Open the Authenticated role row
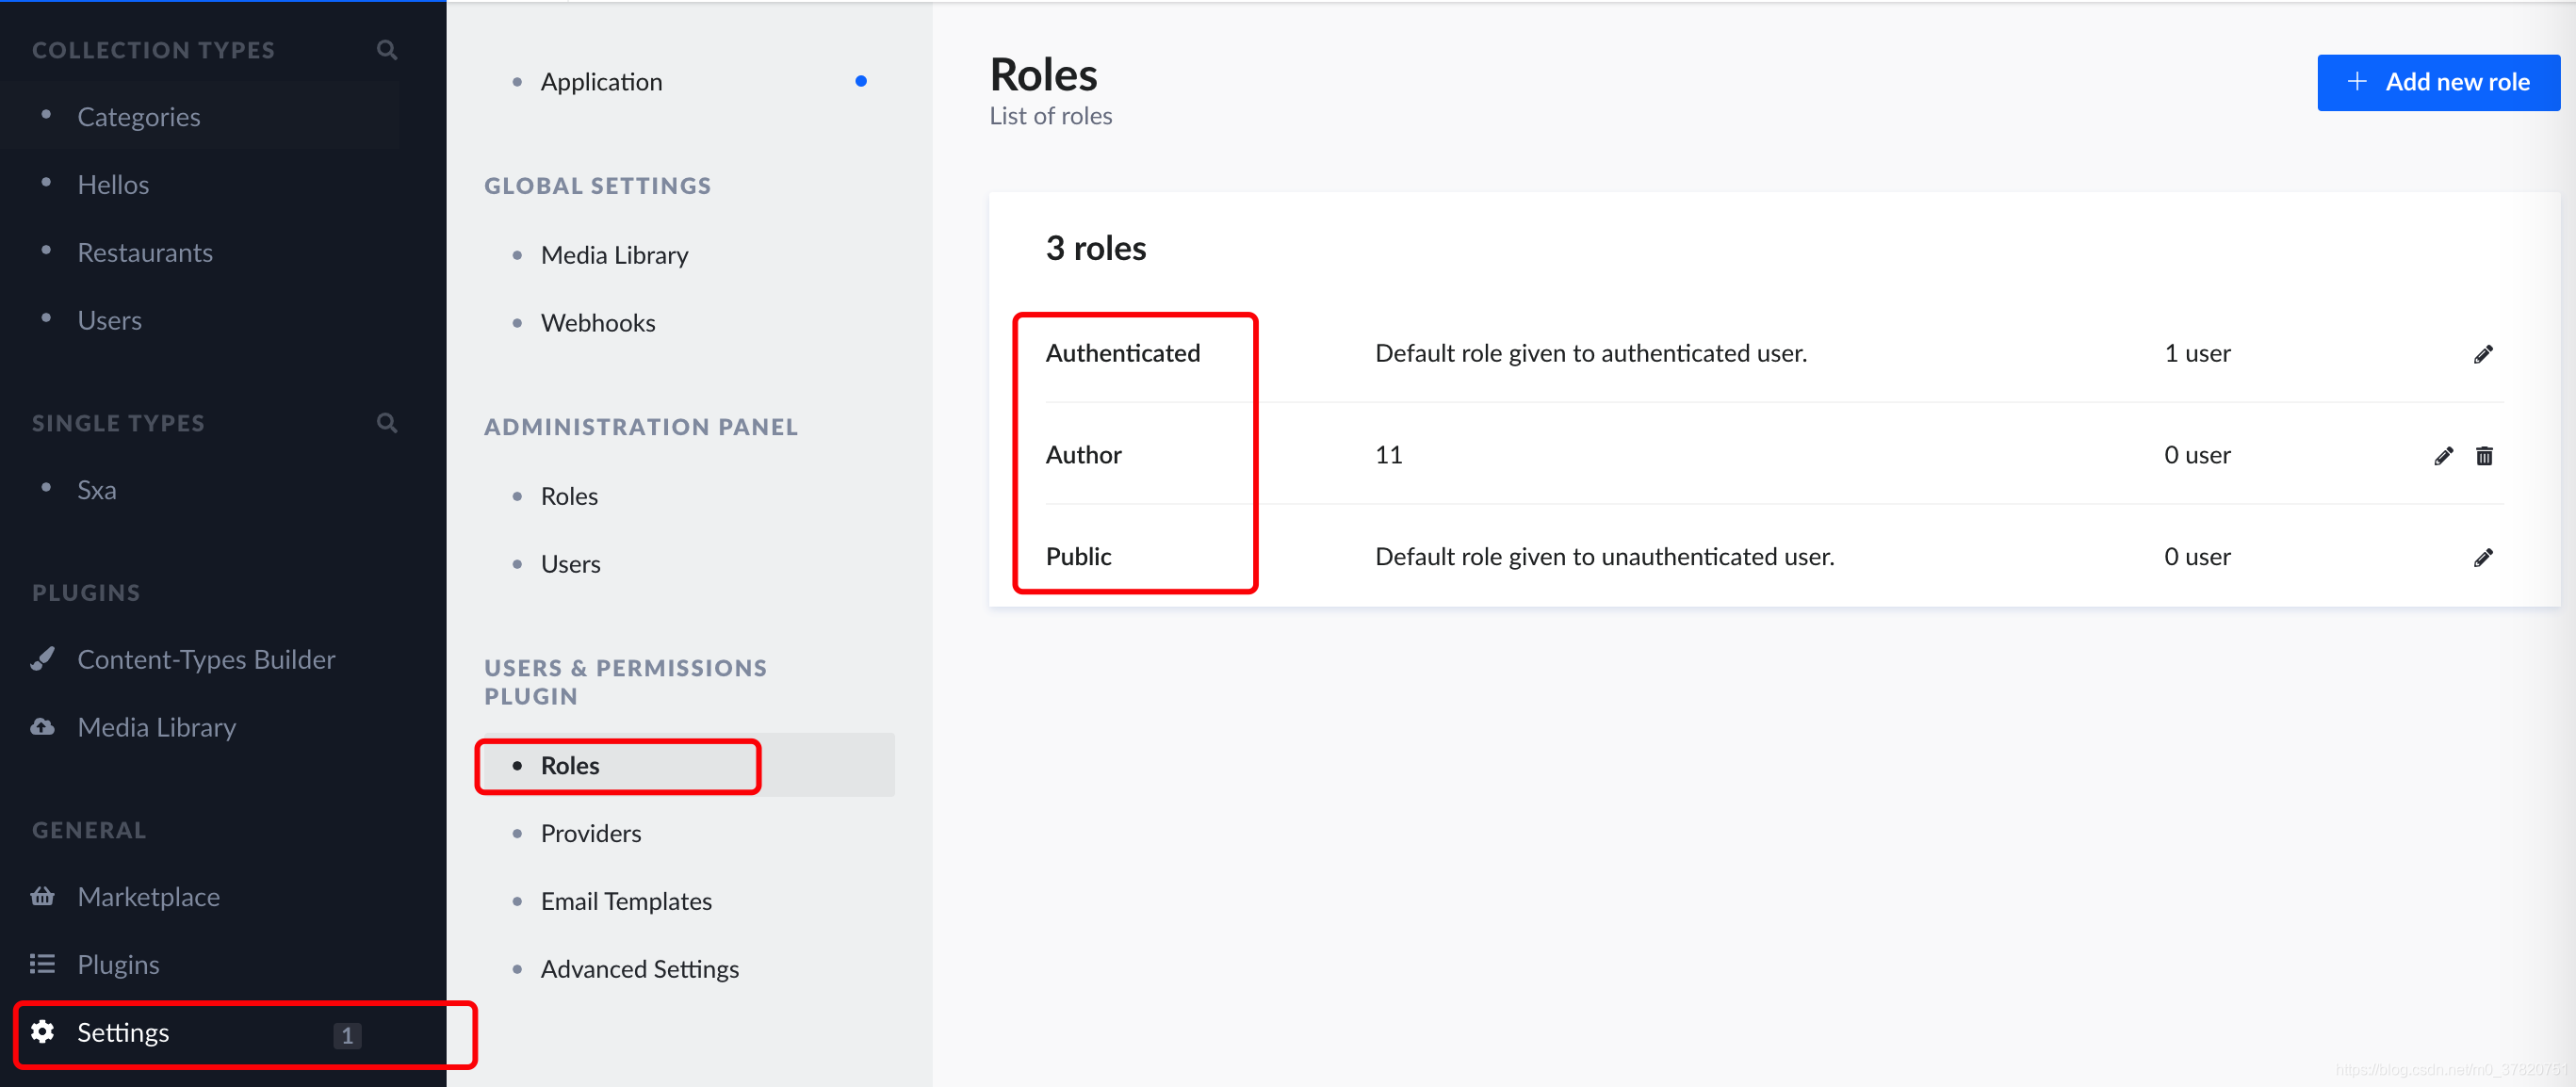Viewport: 2576px width, 1087px height. (1122, 353)
